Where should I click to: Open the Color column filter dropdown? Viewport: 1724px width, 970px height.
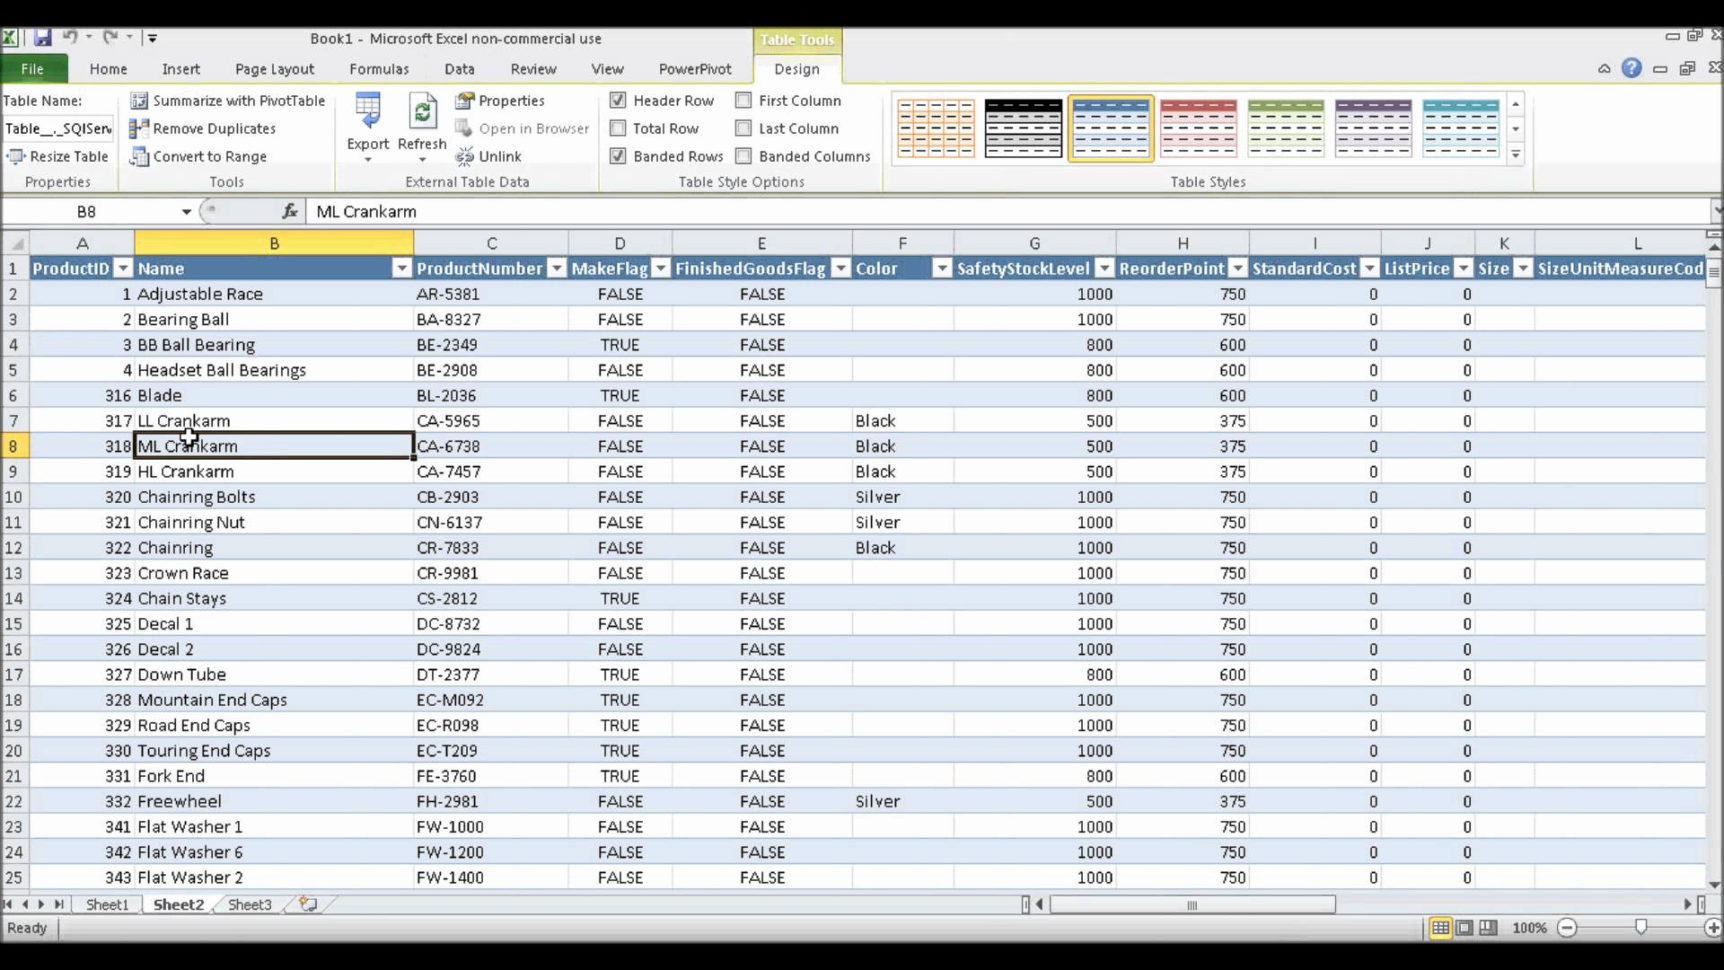941,268
